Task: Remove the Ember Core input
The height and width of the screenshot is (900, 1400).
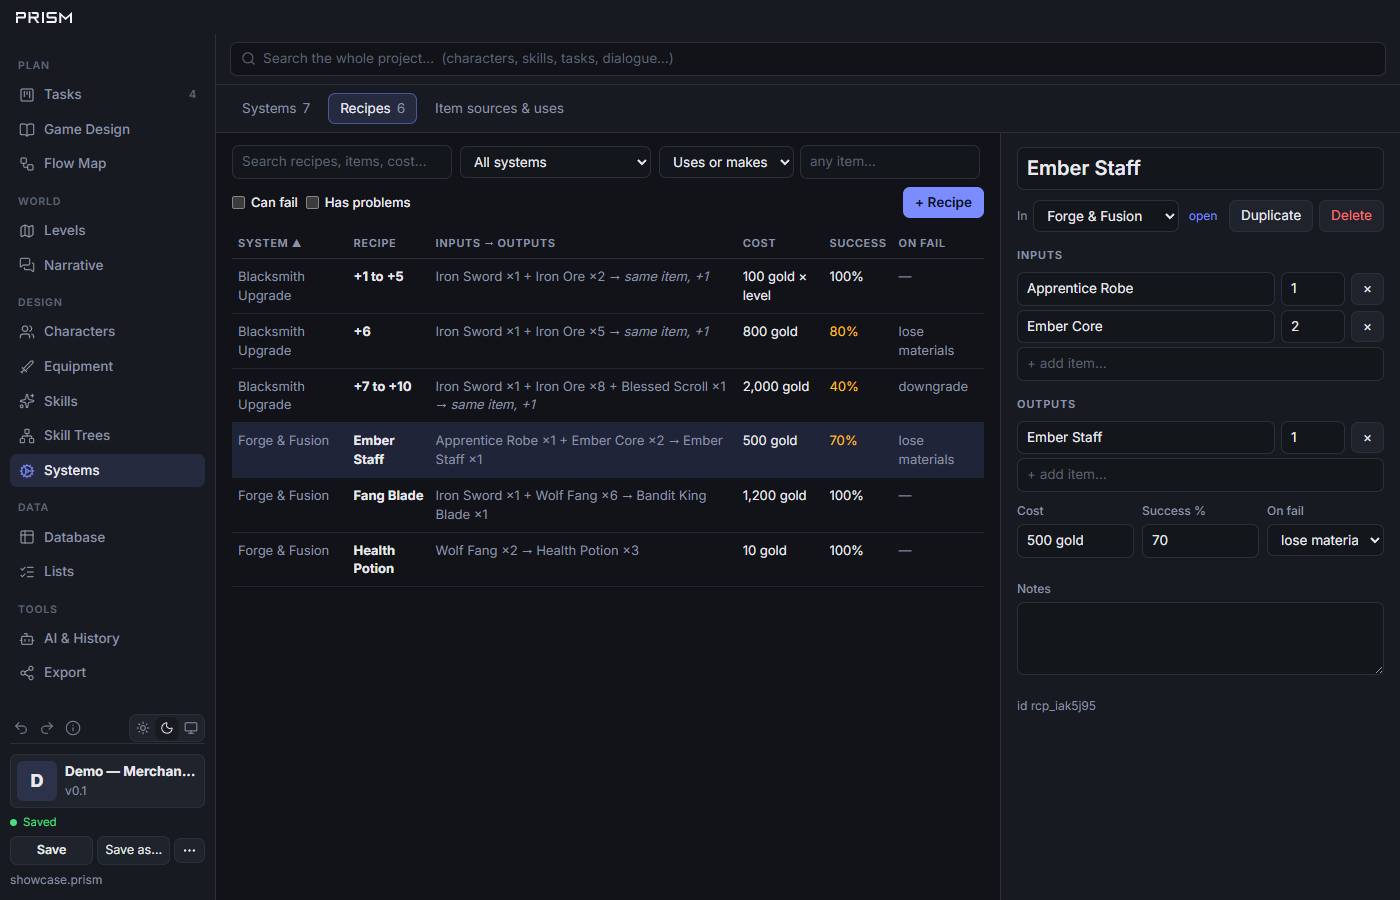Action: 1367,327
